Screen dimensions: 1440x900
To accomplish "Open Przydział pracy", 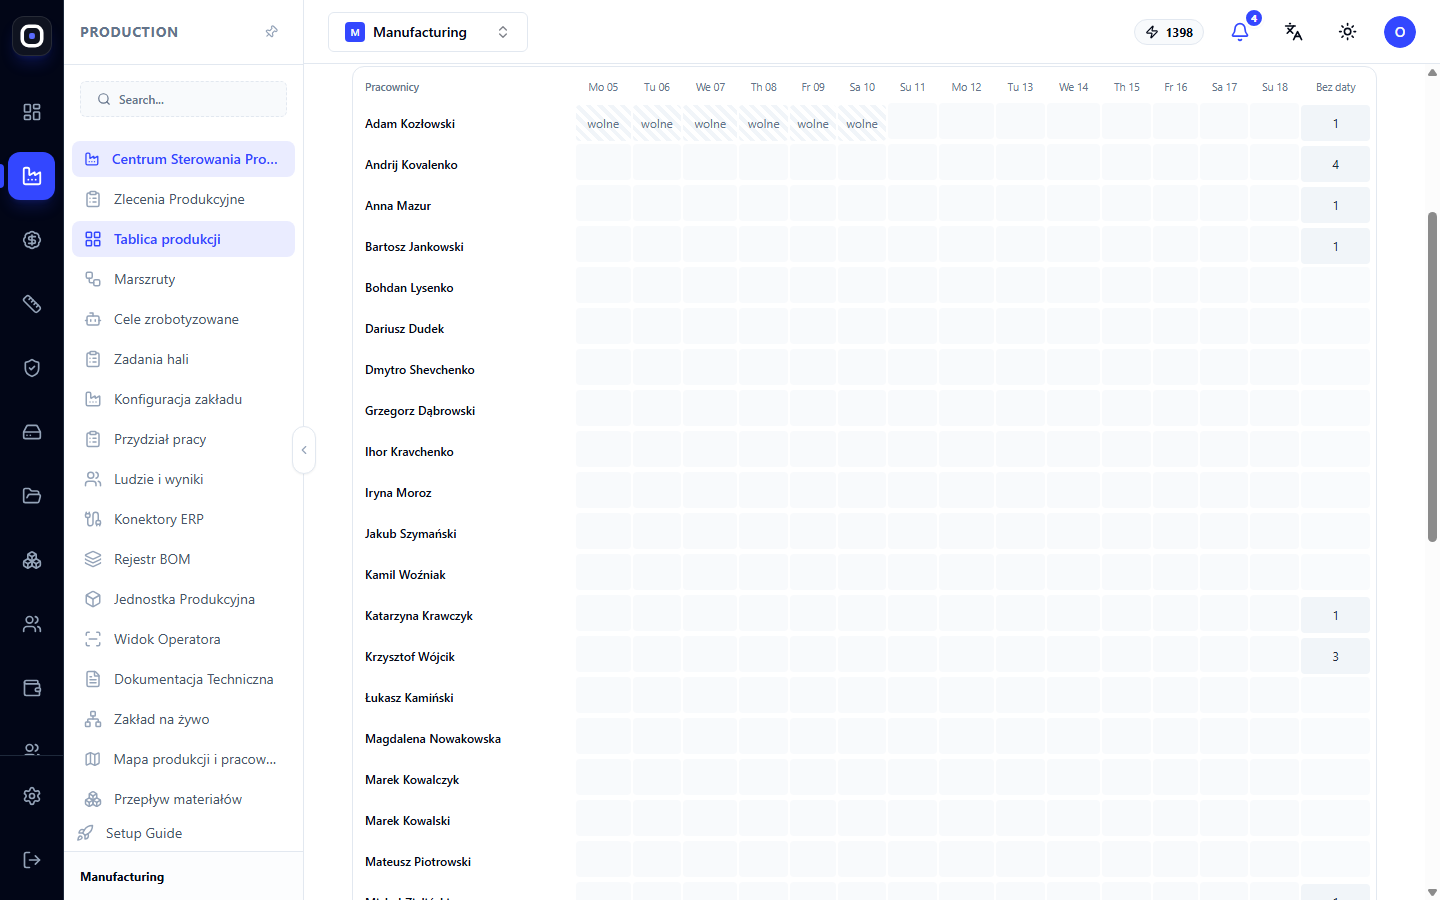I will point(183,439).
